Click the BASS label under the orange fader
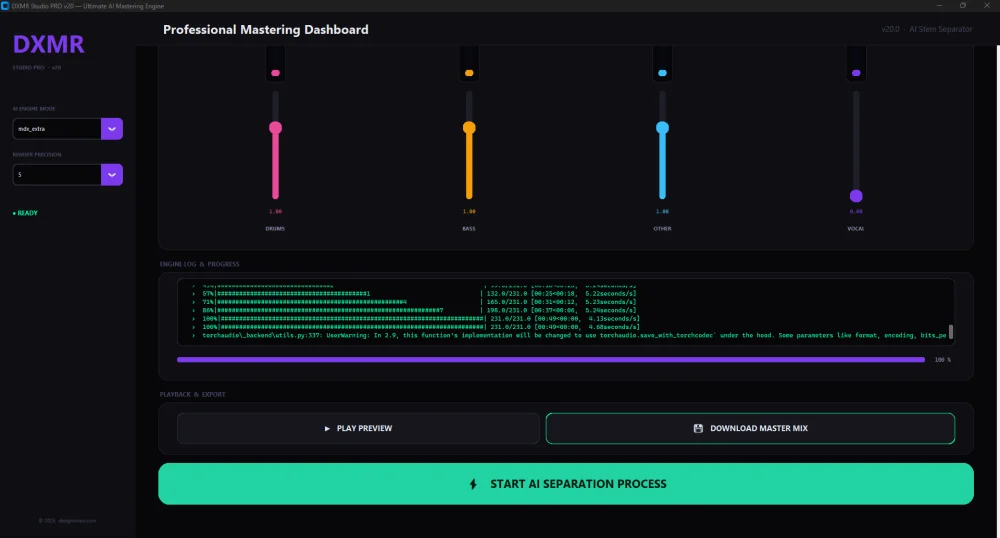This screenshot has width=1000, height=538. (469, 229)
